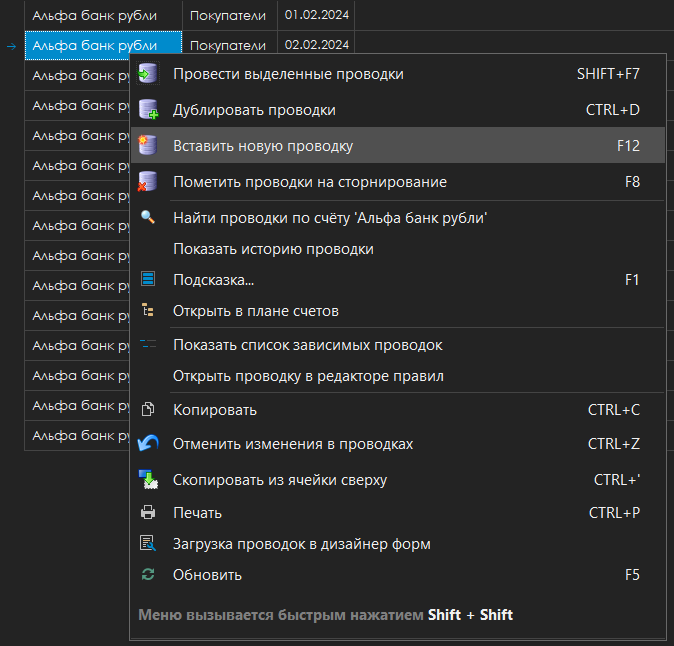Viewport: 674px width, 646px height.
Task: Click the F12 shortcut label
Action: 628,146
